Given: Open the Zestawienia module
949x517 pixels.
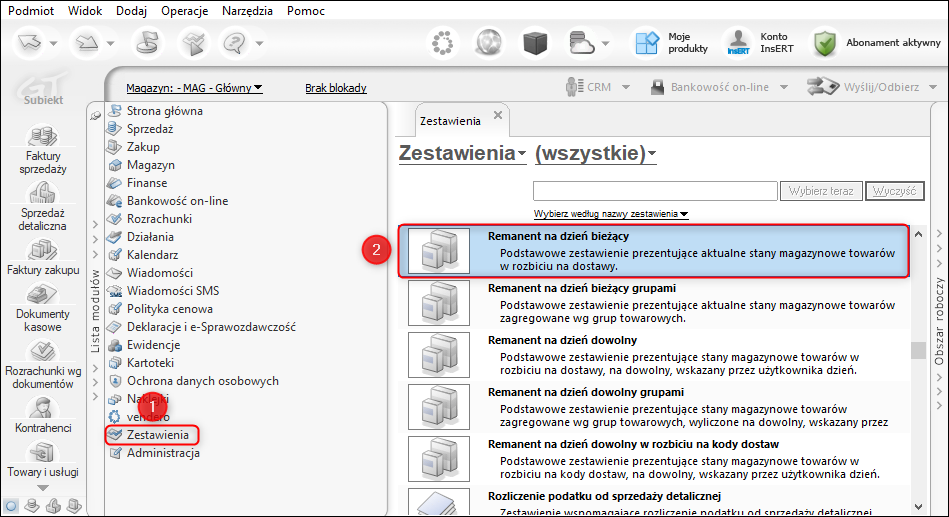Looking at the screenshot, I should point(157,435).
